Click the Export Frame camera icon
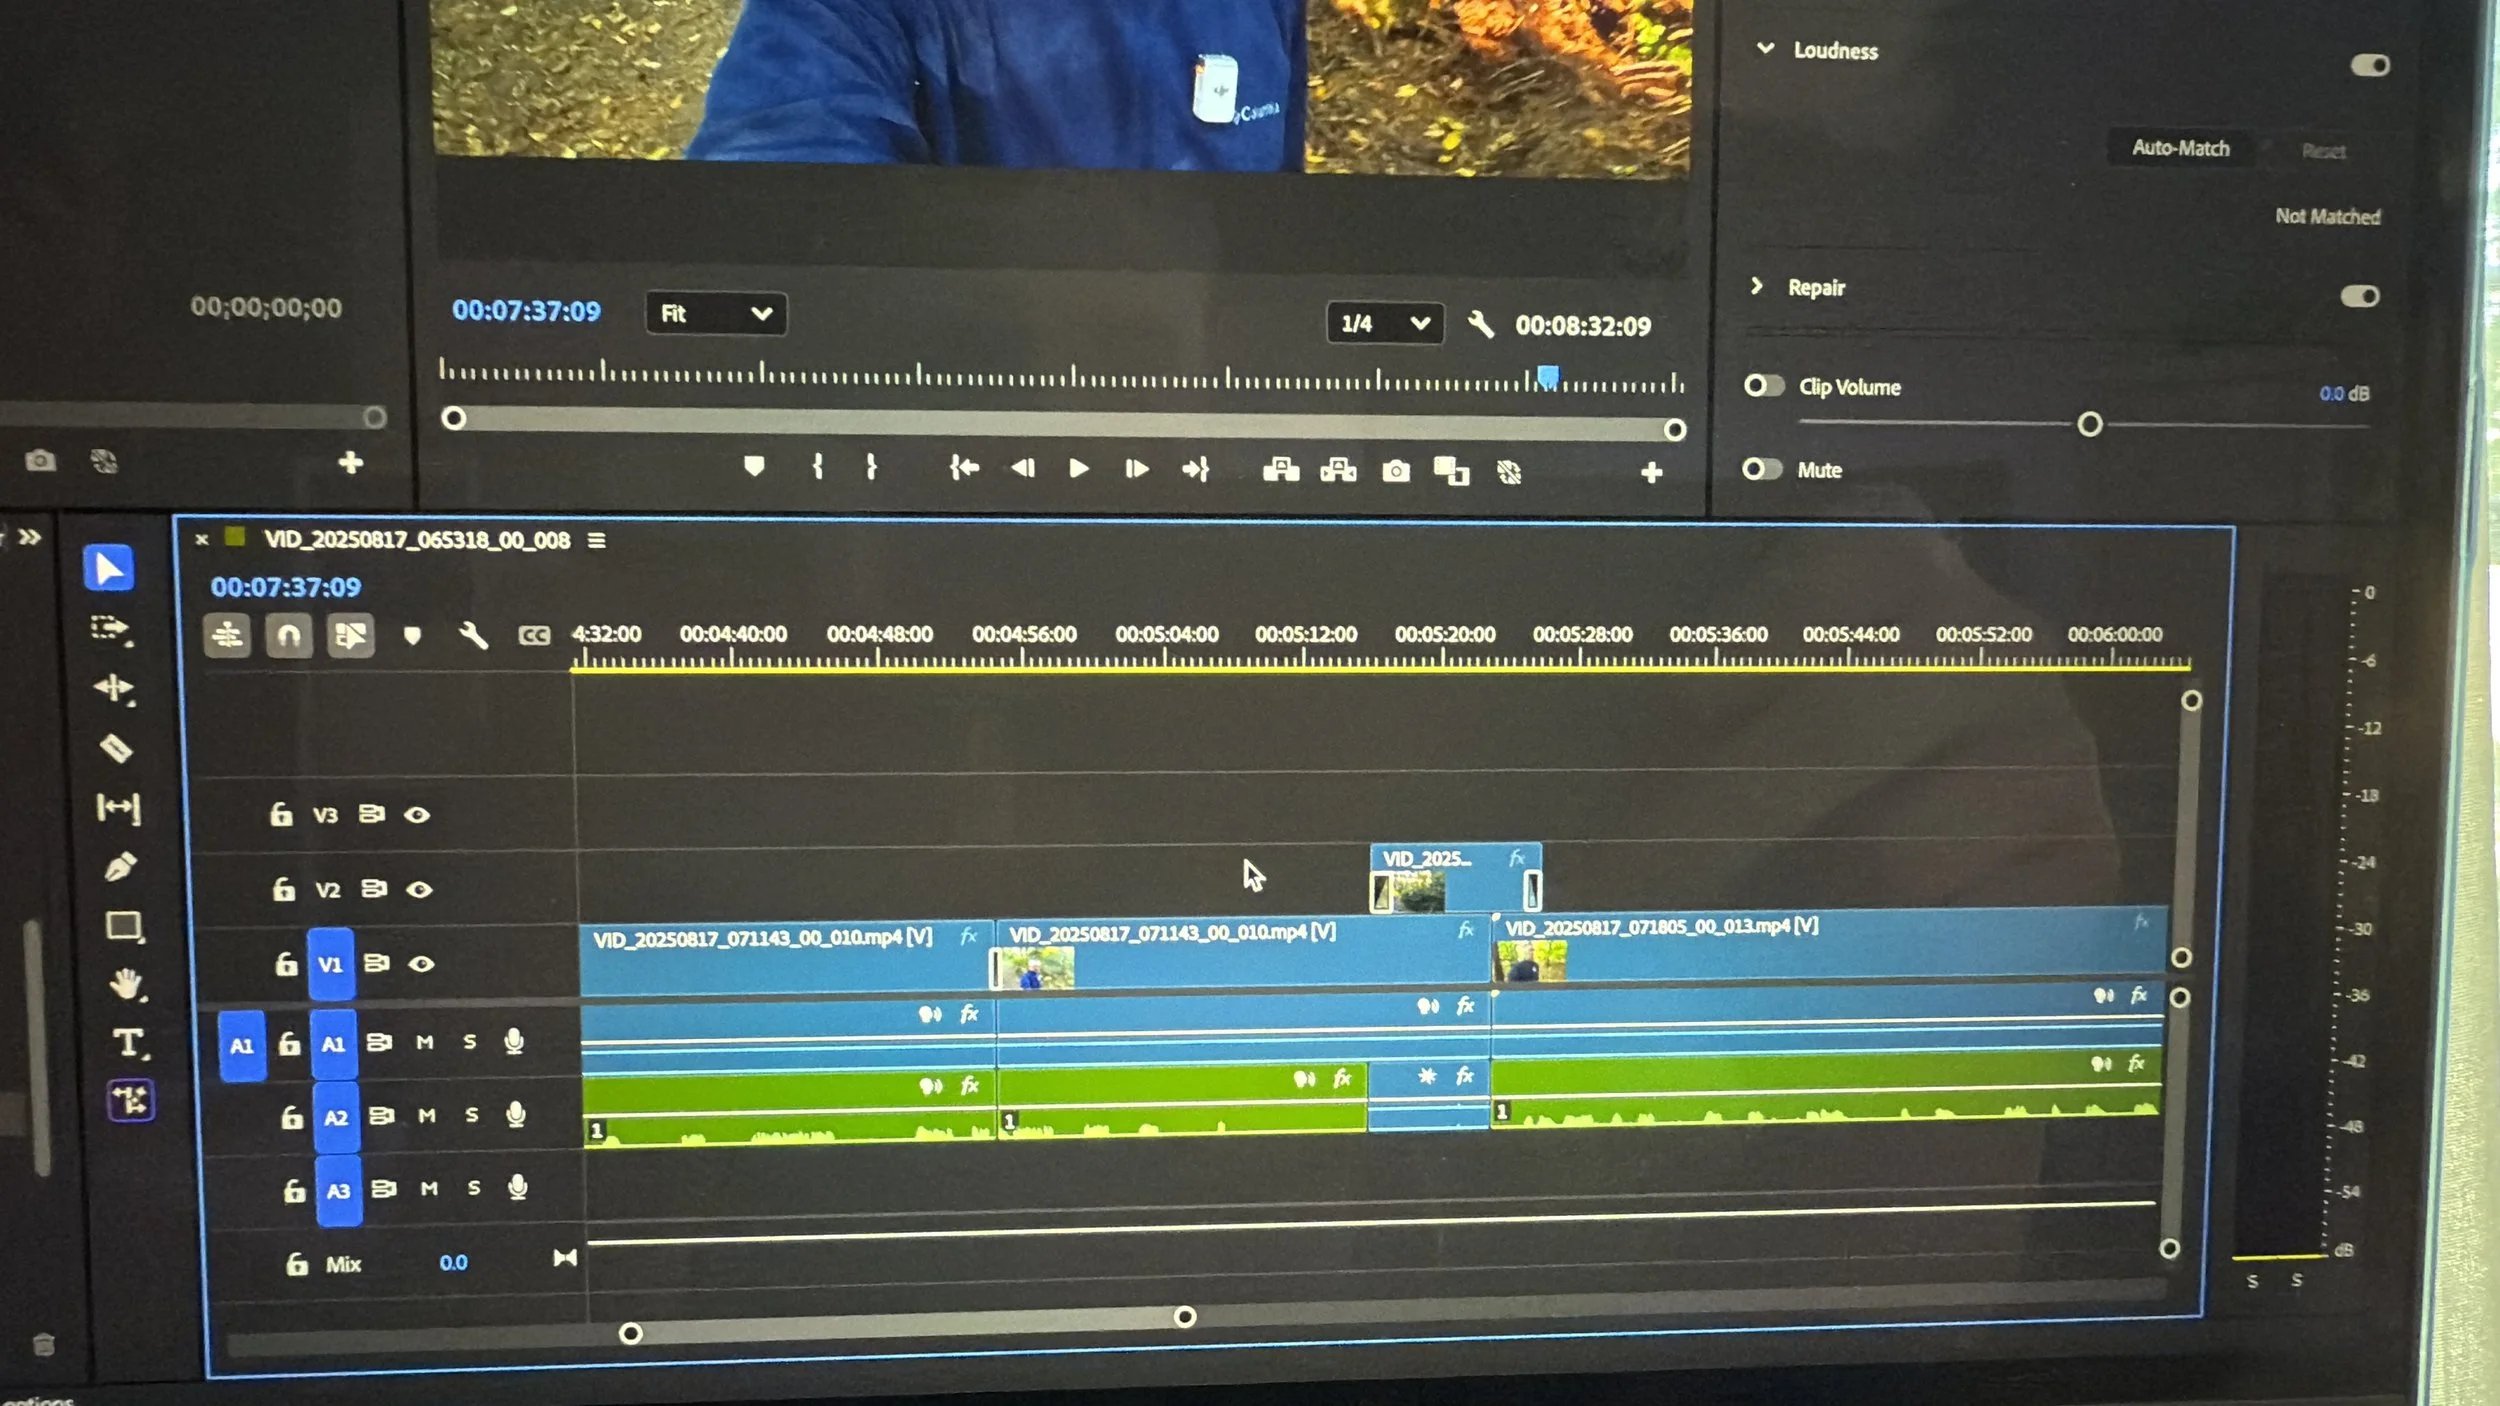 point(1395,471)
